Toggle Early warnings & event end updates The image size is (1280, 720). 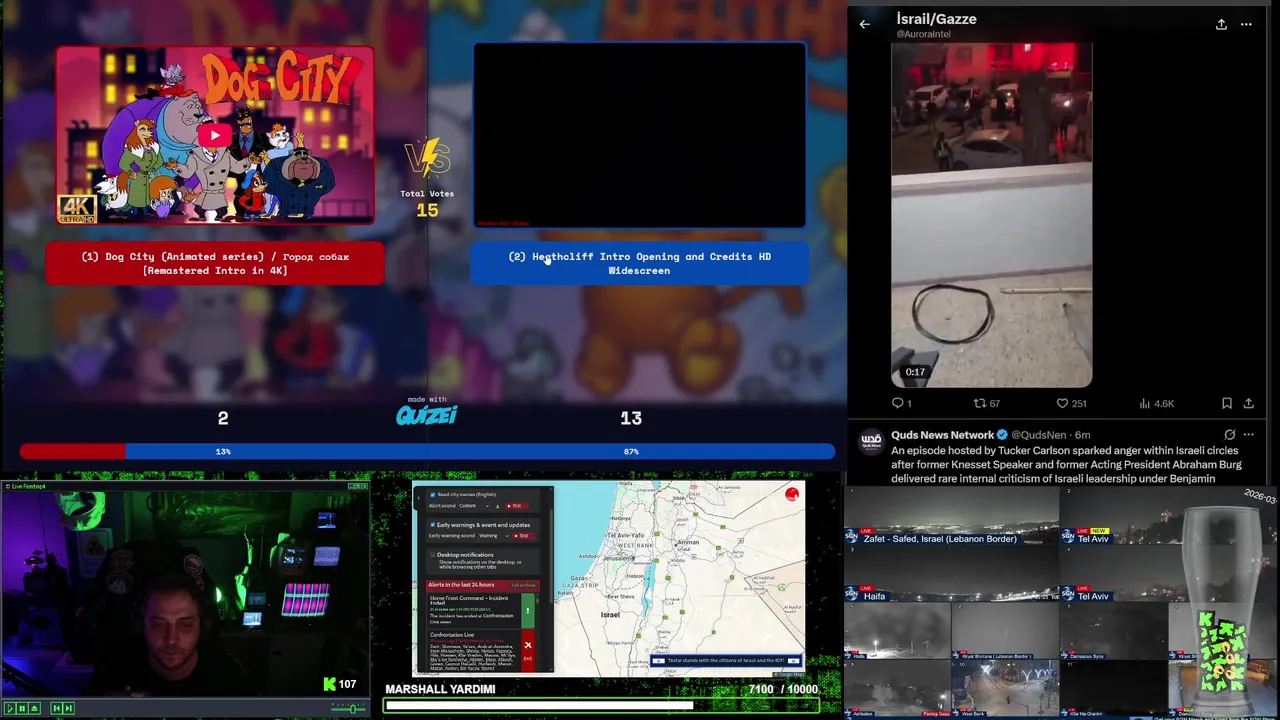[433, 525]
